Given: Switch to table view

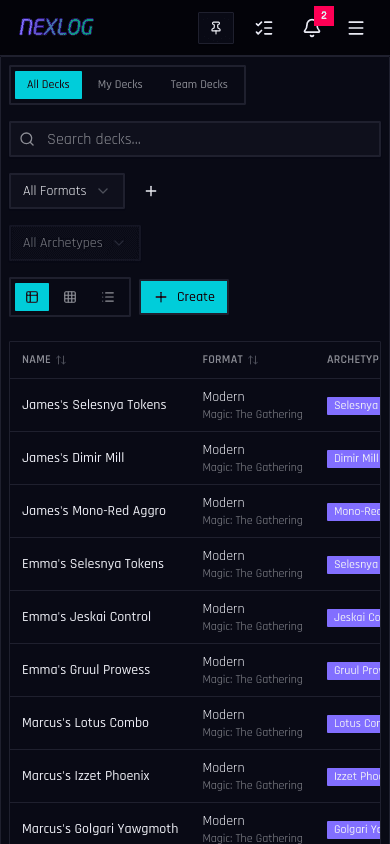Looking at the screenshot, I should (x=32, y=297).
